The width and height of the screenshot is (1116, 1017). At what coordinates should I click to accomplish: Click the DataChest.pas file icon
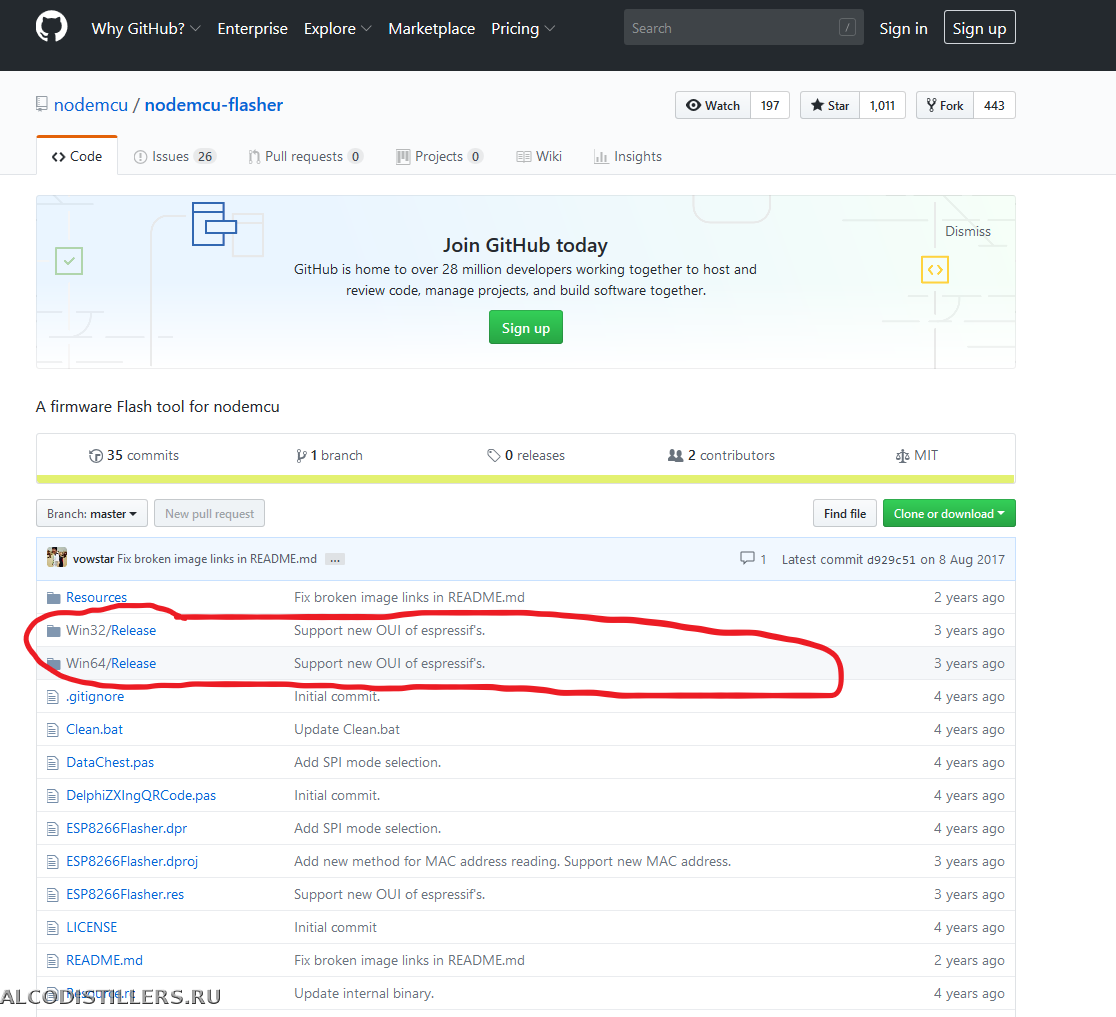click(53, 763)
